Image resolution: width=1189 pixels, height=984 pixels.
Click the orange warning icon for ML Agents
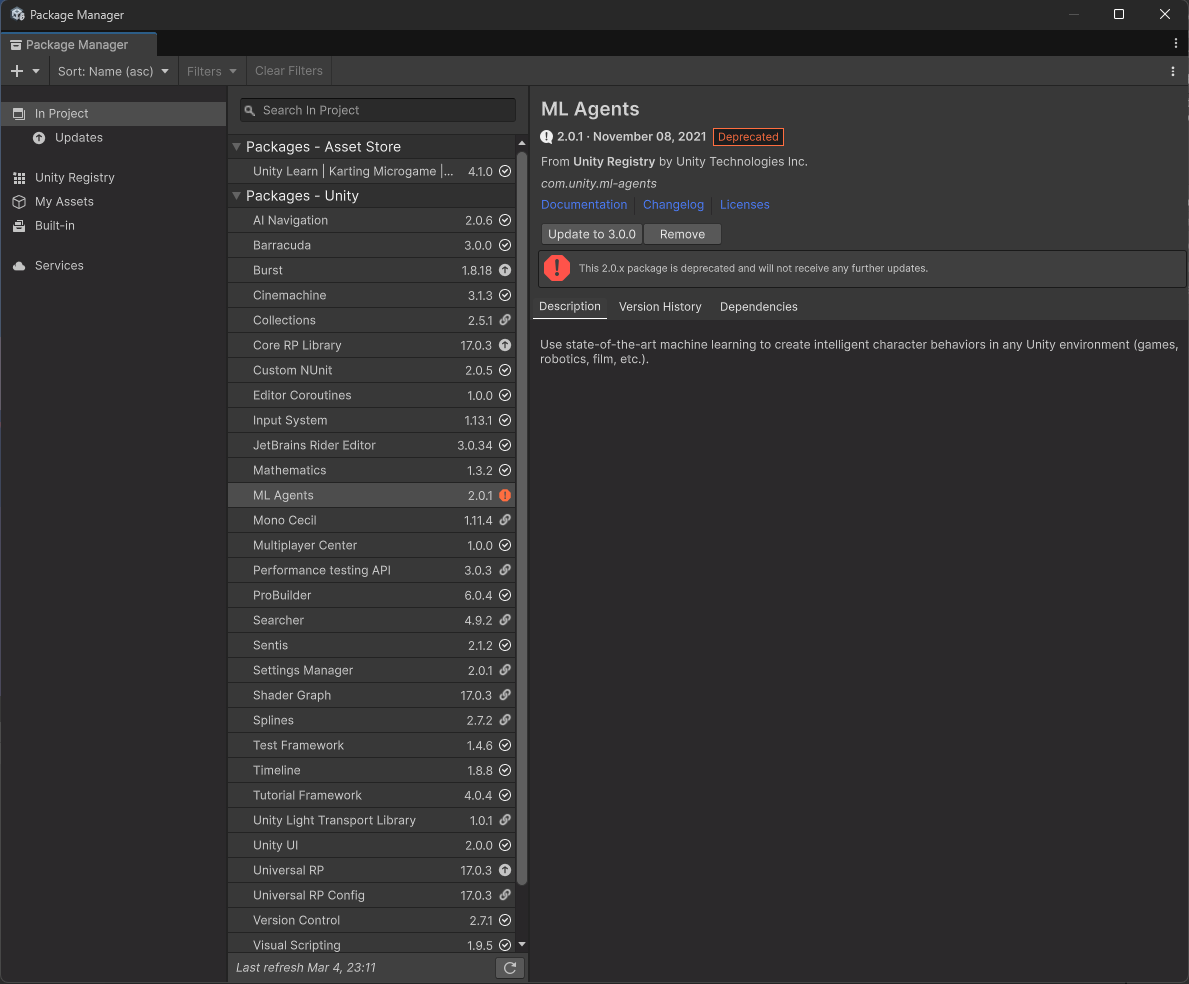[505, 496]
